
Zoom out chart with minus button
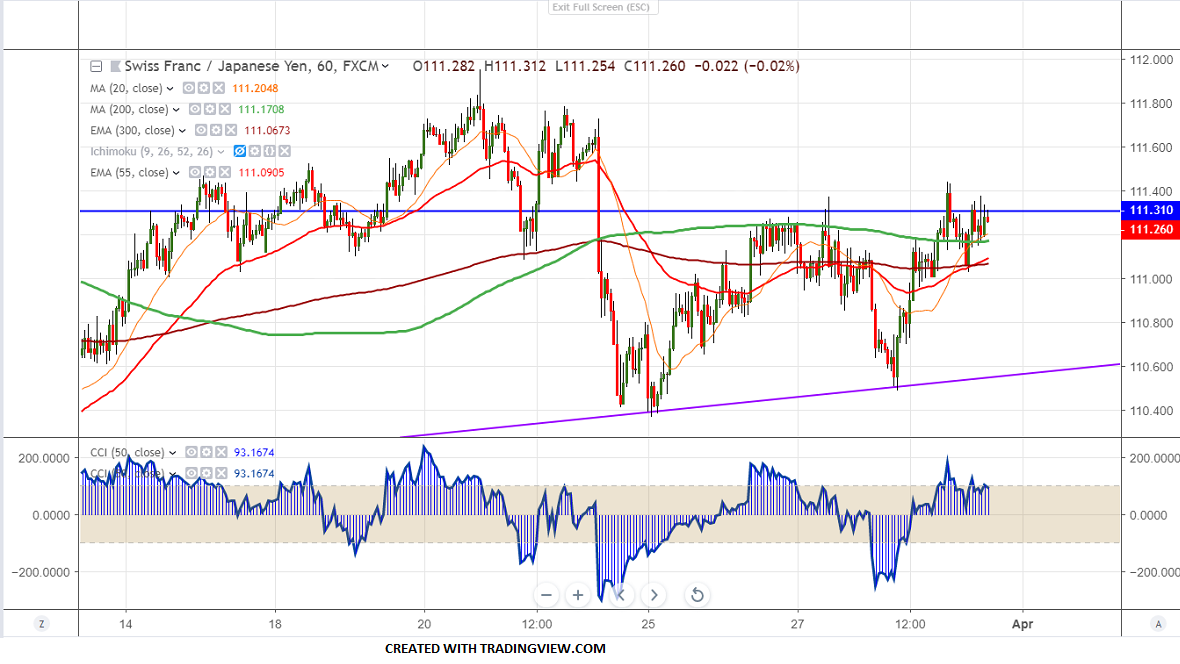point(546,595)
